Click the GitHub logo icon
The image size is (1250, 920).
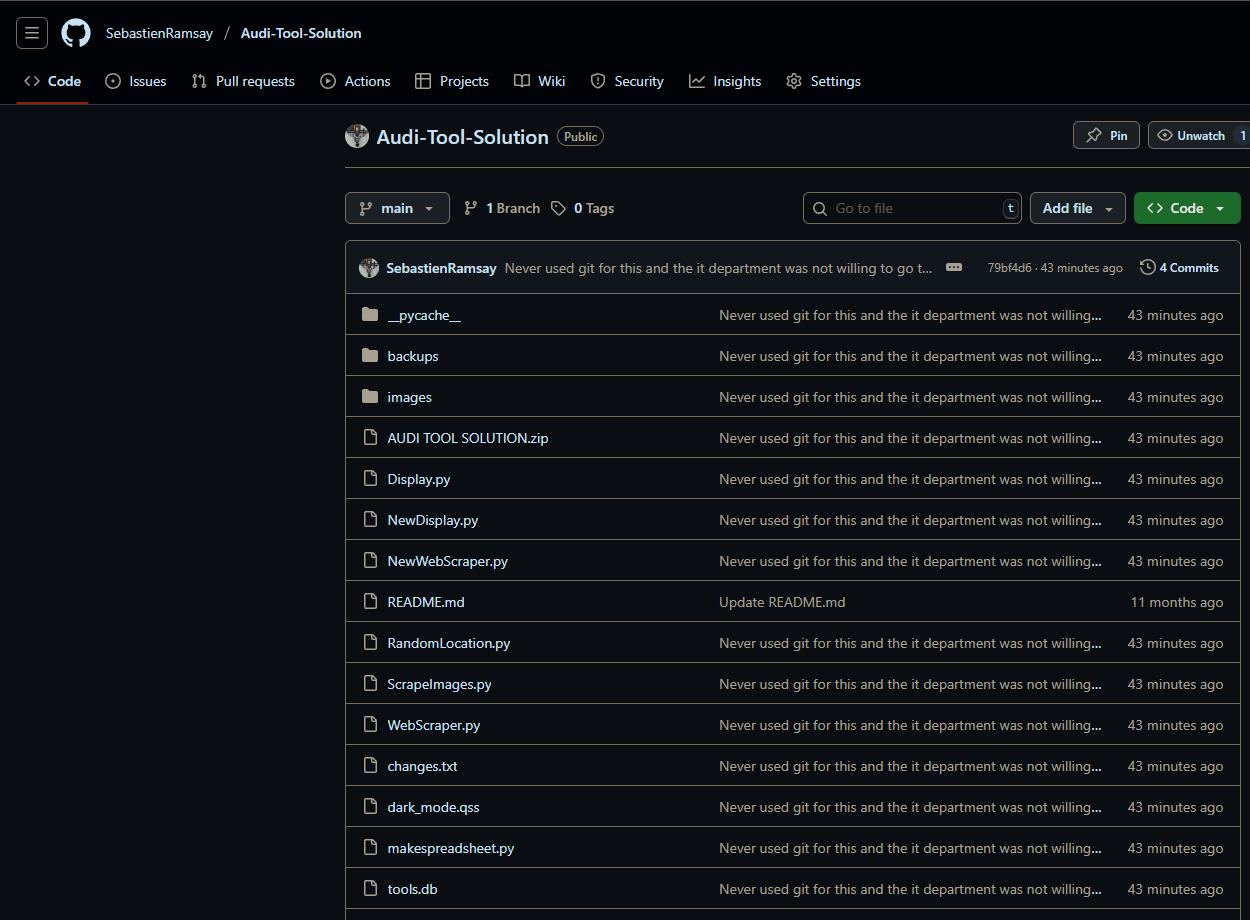pos(76,33)
